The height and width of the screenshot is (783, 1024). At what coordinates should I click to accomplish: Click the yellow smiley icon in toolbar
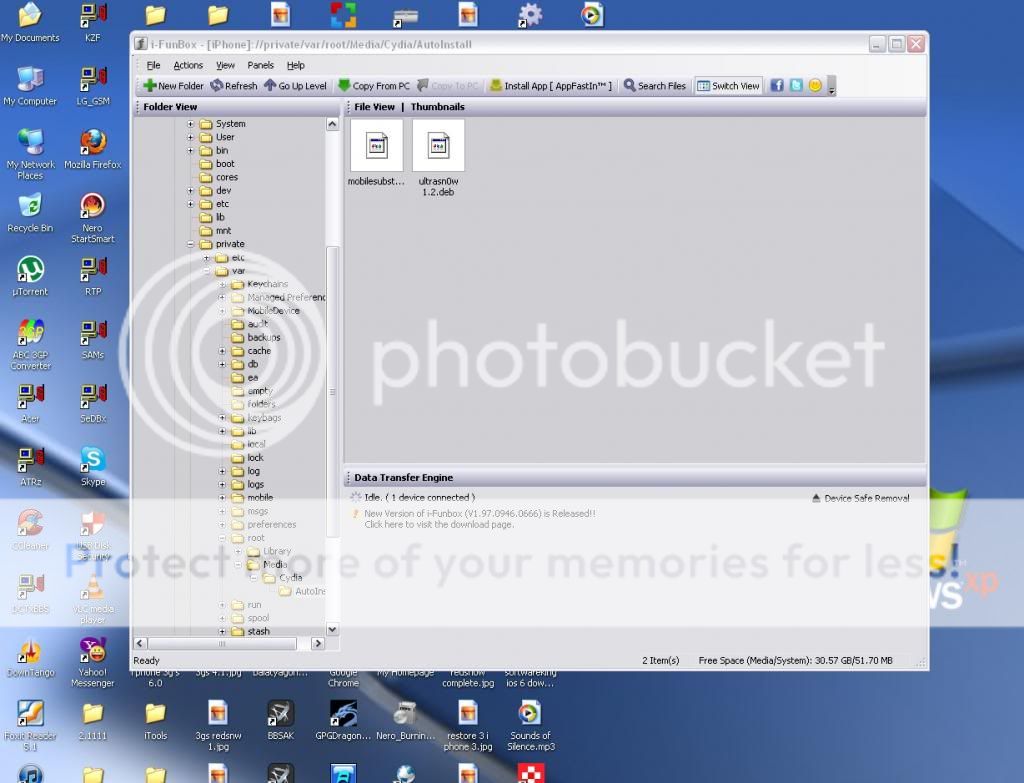[x=815, y=86]
